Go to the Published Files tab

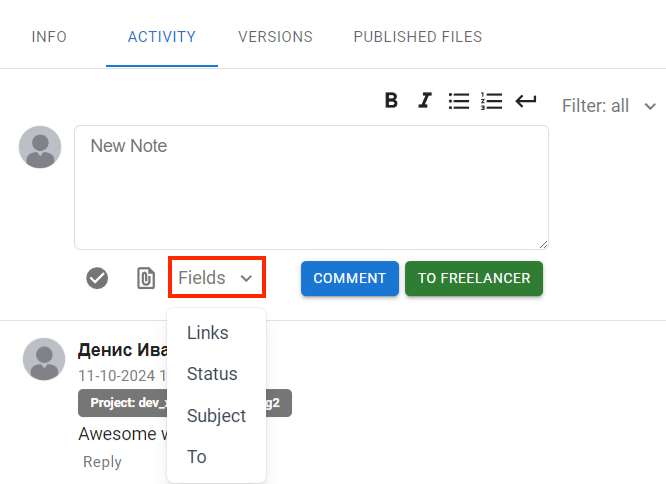417,37
